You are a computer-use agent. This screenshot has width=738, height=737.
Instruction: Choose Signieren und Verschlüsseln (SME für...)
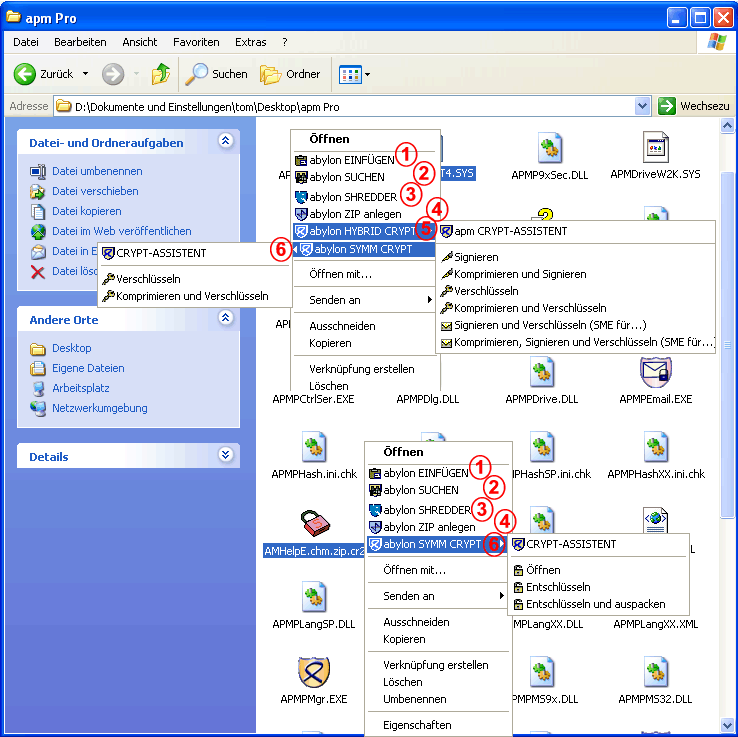point(550,325)
